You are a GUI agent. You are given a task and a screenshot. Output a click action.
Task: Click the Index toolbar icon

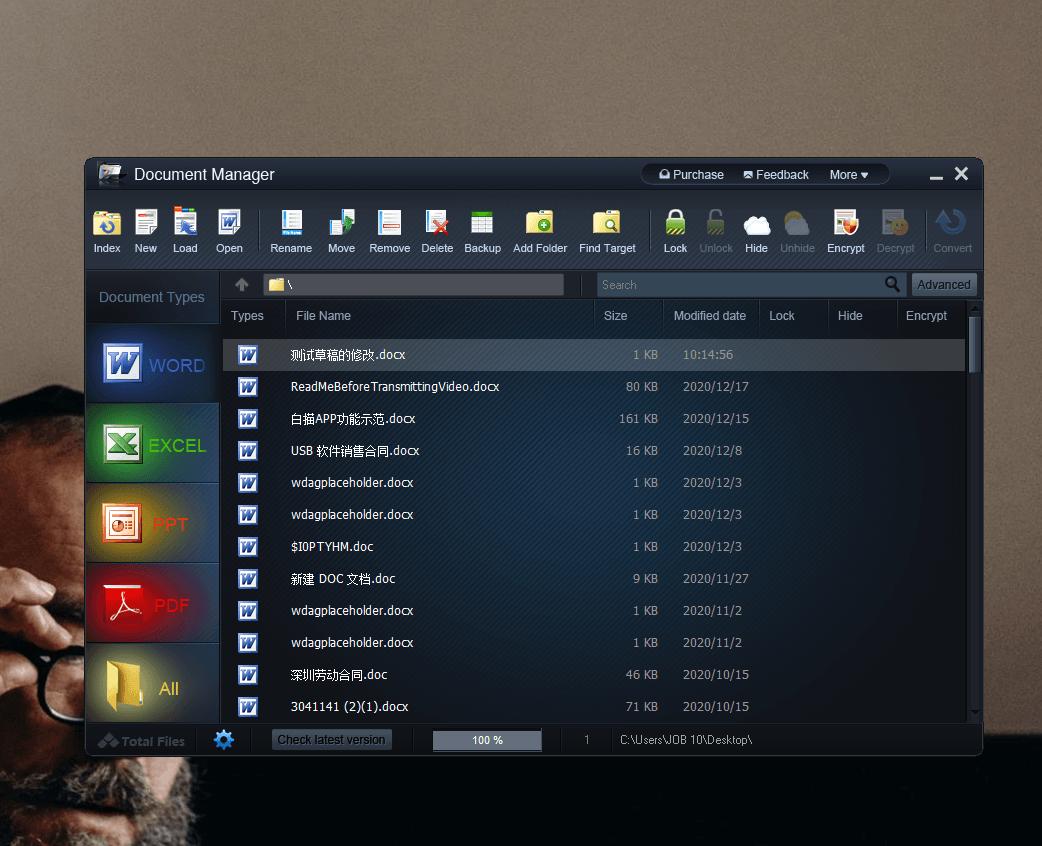107,223
